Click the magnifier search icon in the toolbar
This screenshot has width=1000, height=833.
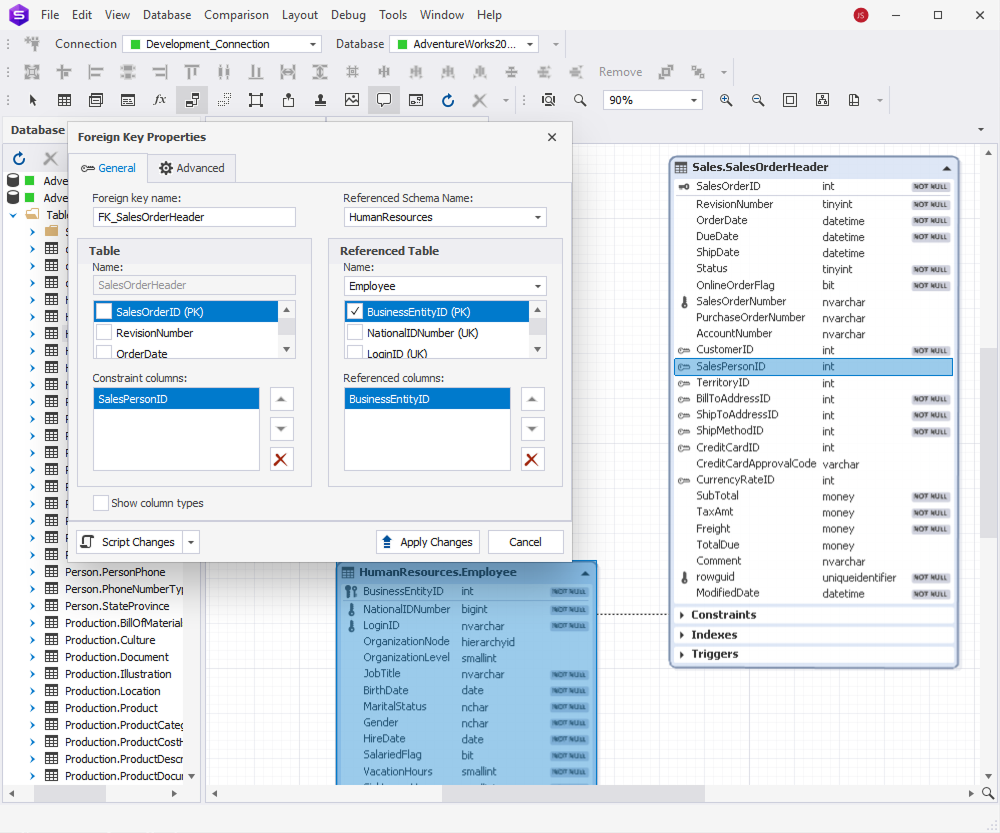(x=580, y=100)
